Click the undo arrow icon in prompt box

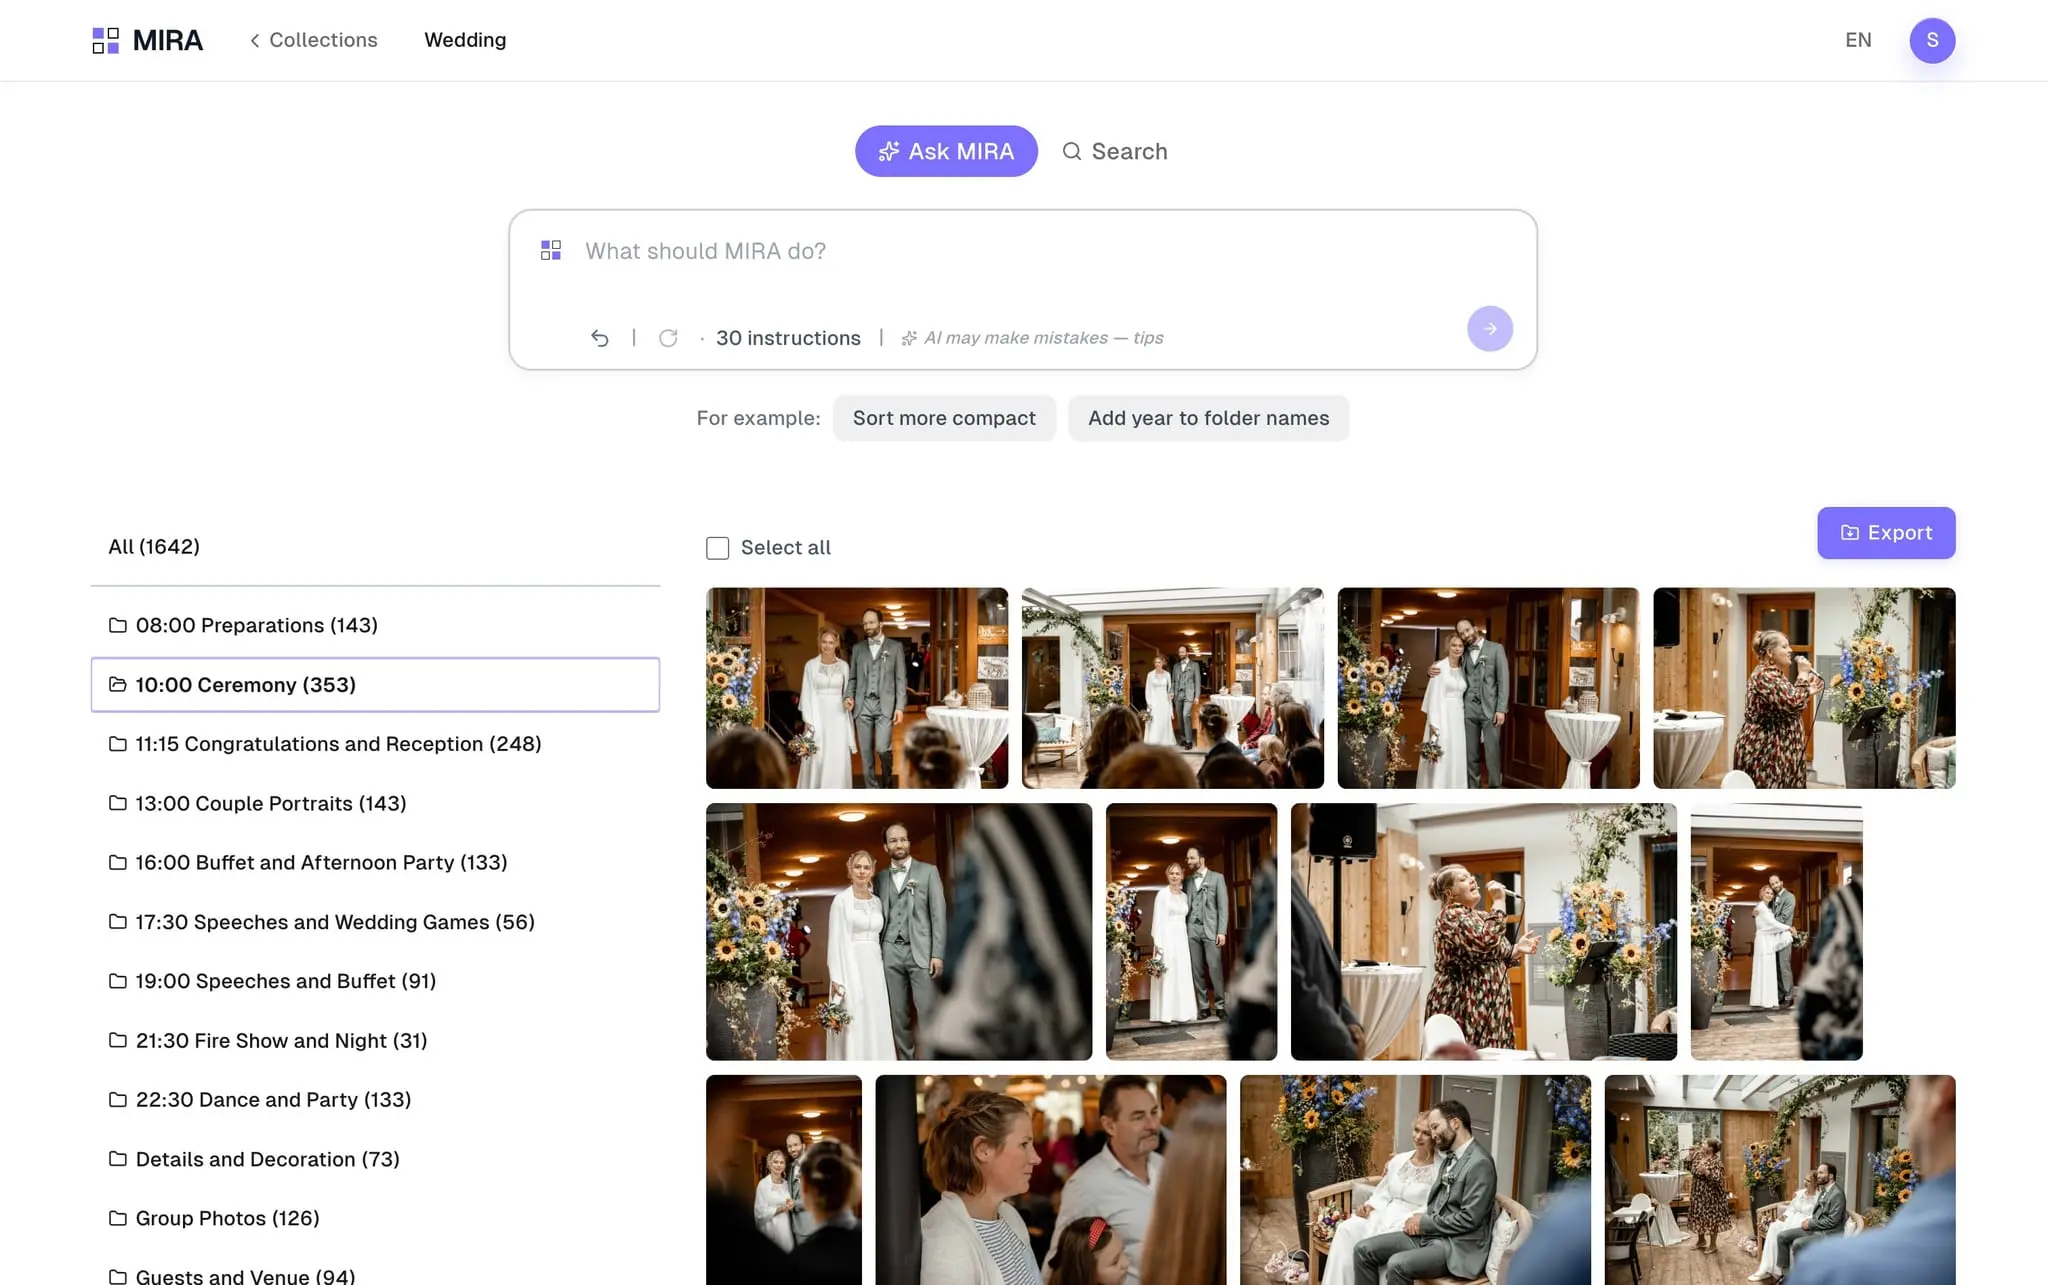point(599,338)
